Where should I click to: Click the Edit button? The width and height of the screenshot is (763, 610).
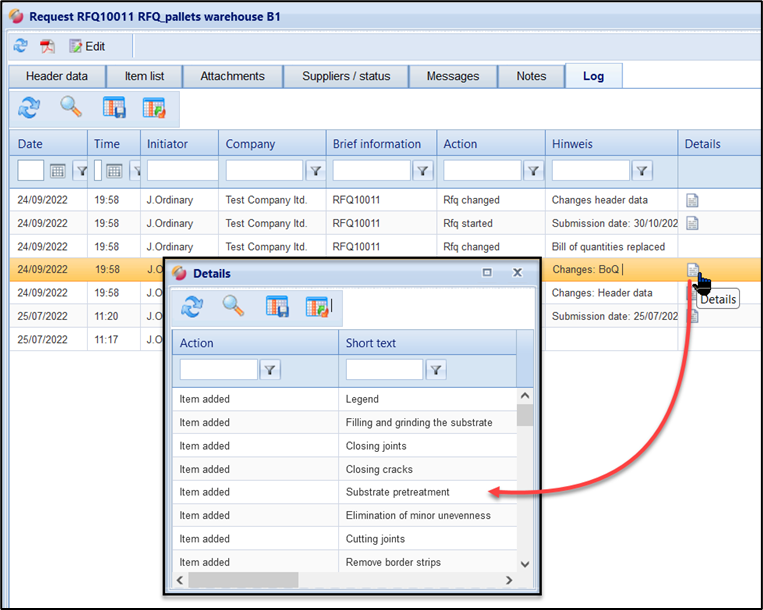point(86,46)
